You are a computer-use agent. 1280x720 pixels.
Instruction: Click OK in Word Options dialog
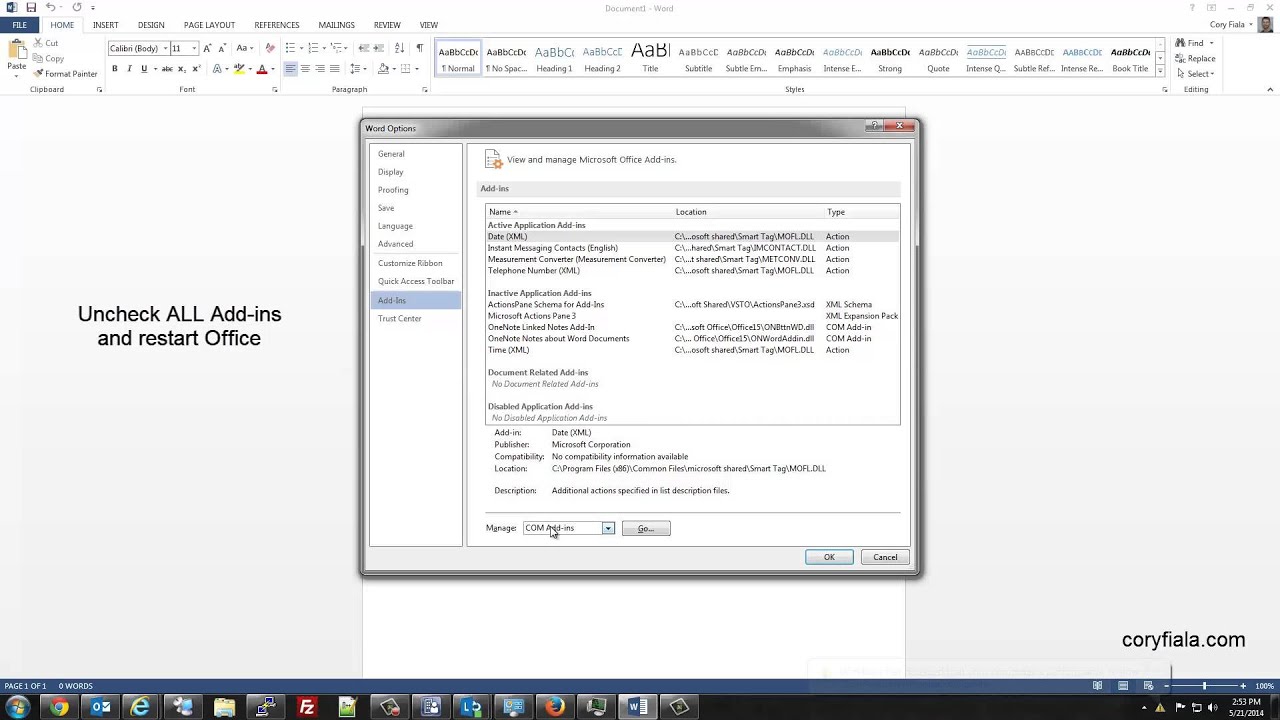coord(829,557)
